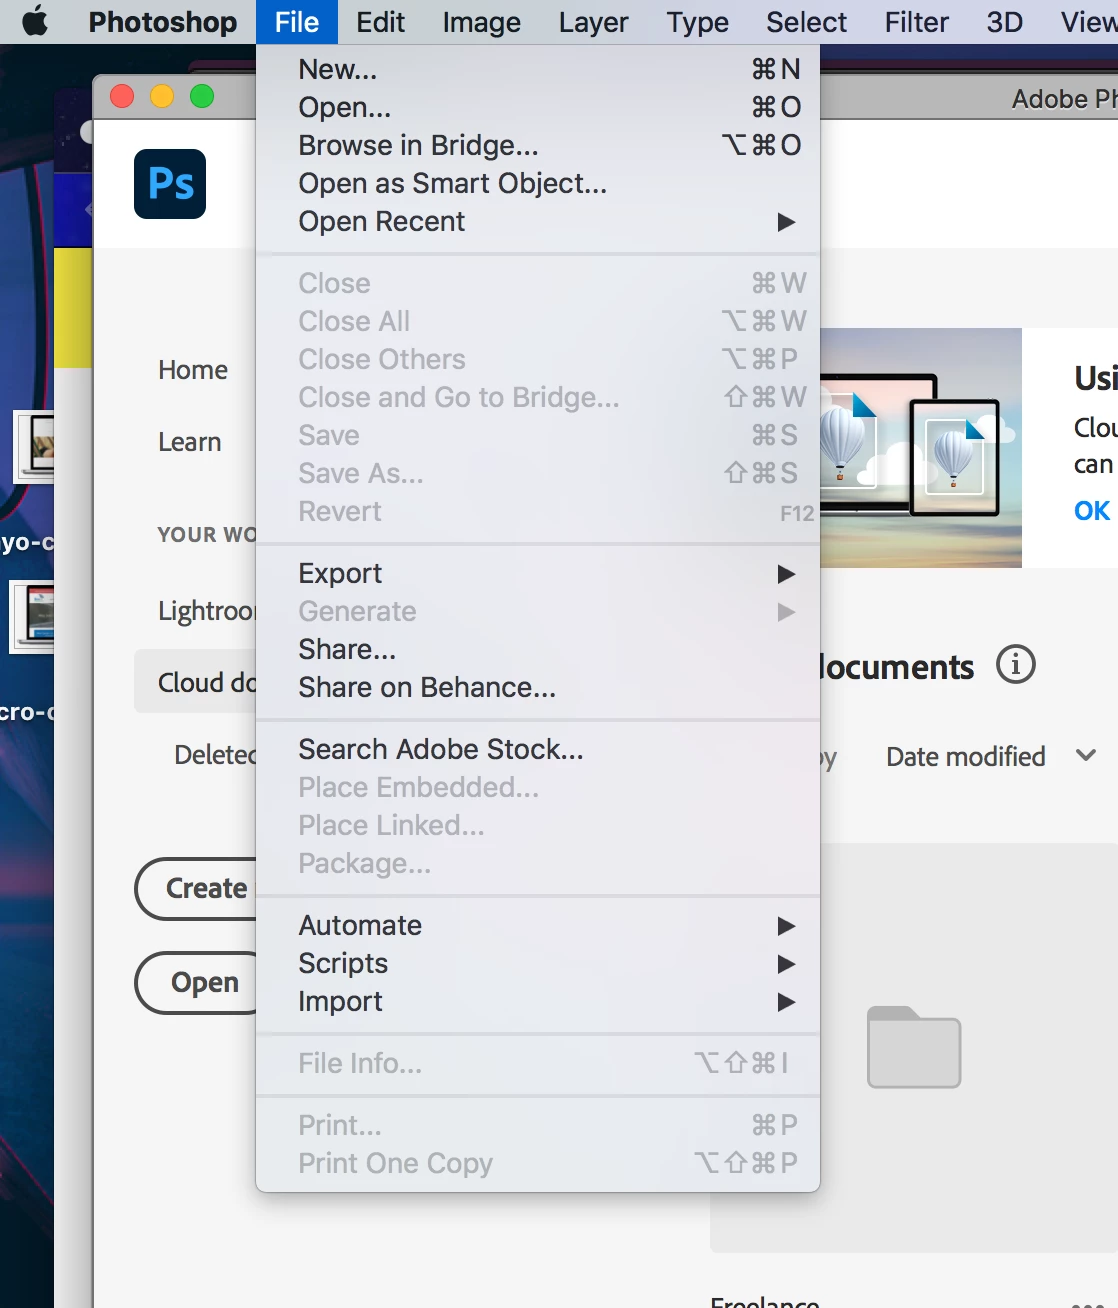Select Browse in Bridge...
The width and height of the screenshot is (1118, 1308).
pyautogui.click(x=538, y=145)
